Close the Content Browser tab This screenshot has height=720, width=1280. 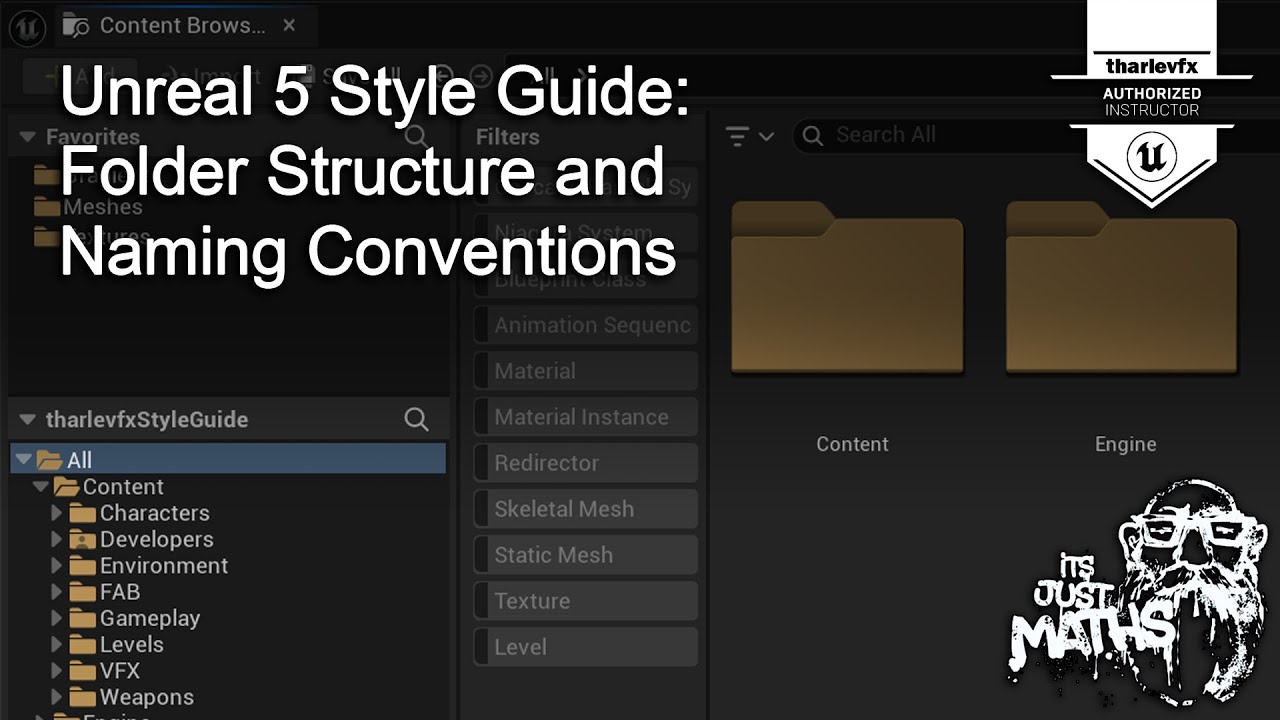tap(289, 25)
